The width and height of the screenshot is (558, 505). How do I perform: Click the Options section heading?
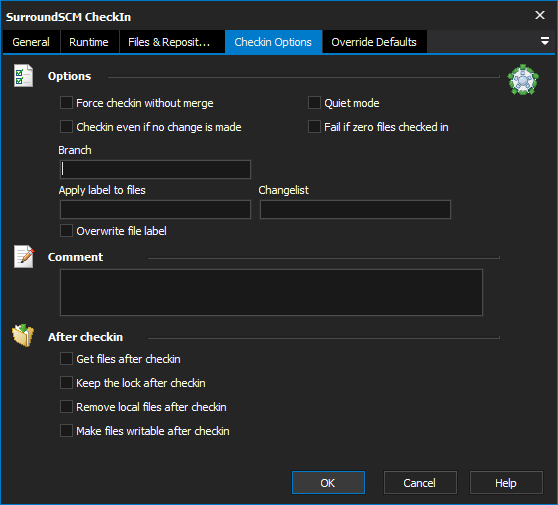69,76
